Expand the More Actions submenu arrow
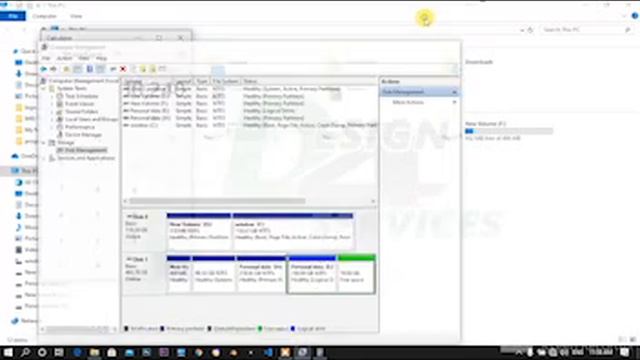Image resolution: width=640 pixels, height=360 pixels. pyautogui.click(x=454, y=102)
